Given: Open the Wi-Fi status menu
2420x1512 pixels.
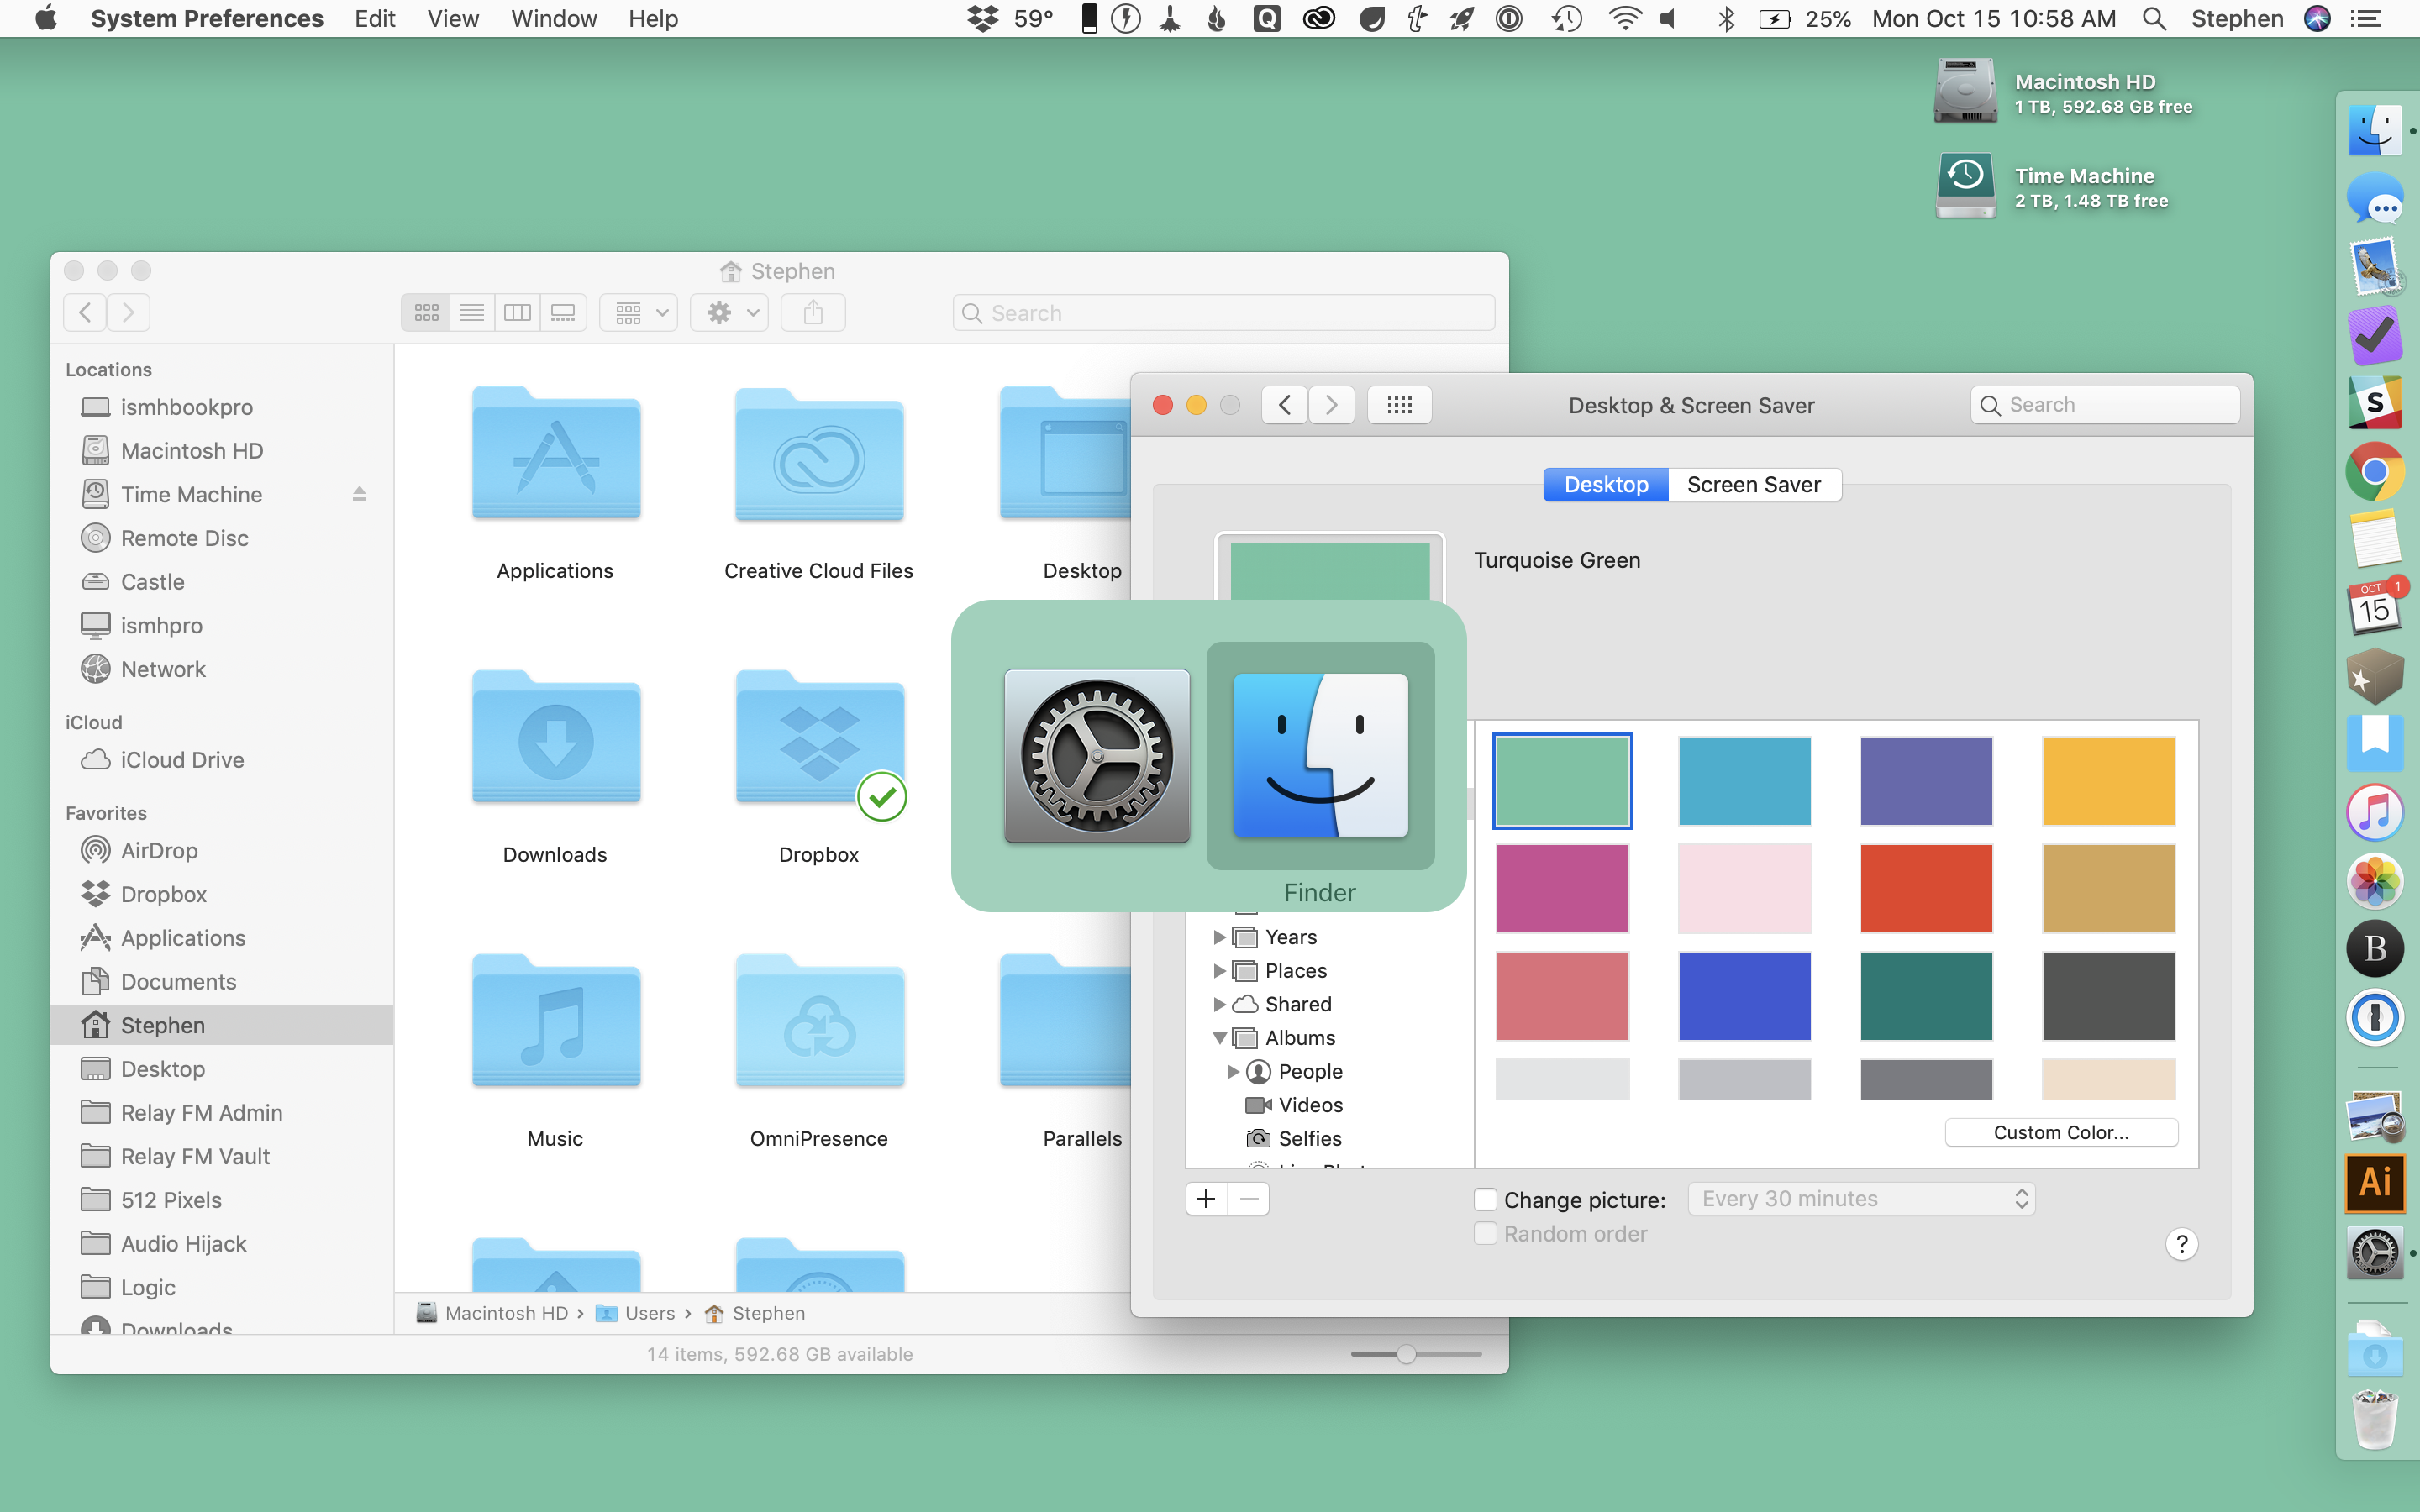Looking at the screenshot, I should (1625, 19).
